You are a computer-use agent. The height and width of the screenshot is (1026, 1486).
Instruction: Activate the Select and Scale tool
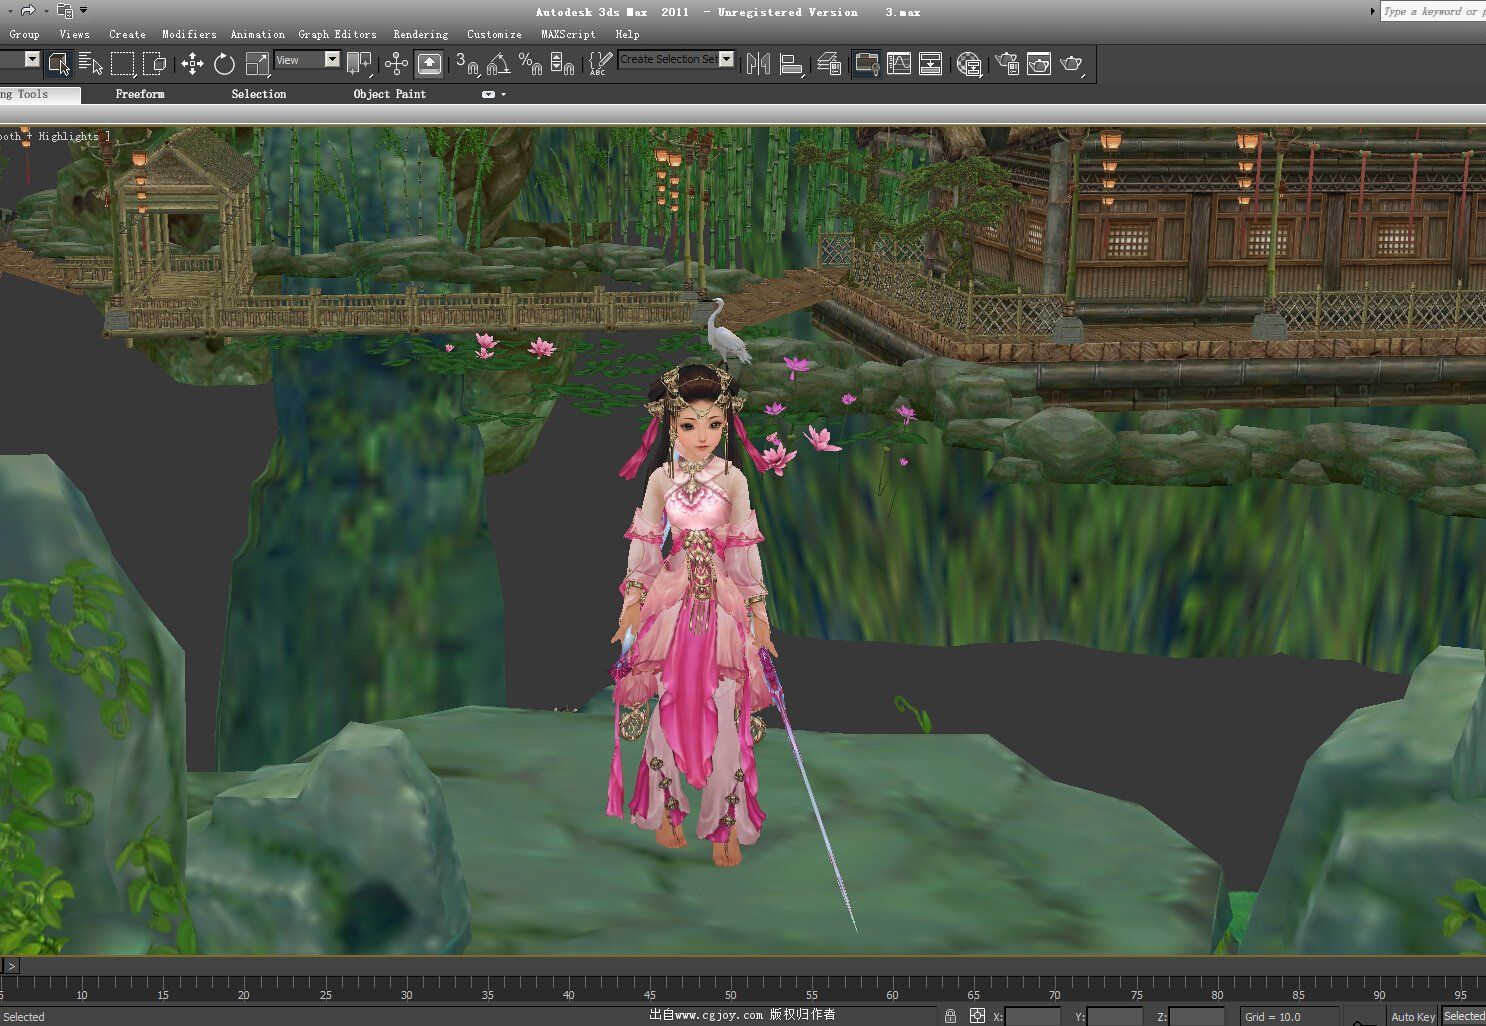click(x=257, y=64)
